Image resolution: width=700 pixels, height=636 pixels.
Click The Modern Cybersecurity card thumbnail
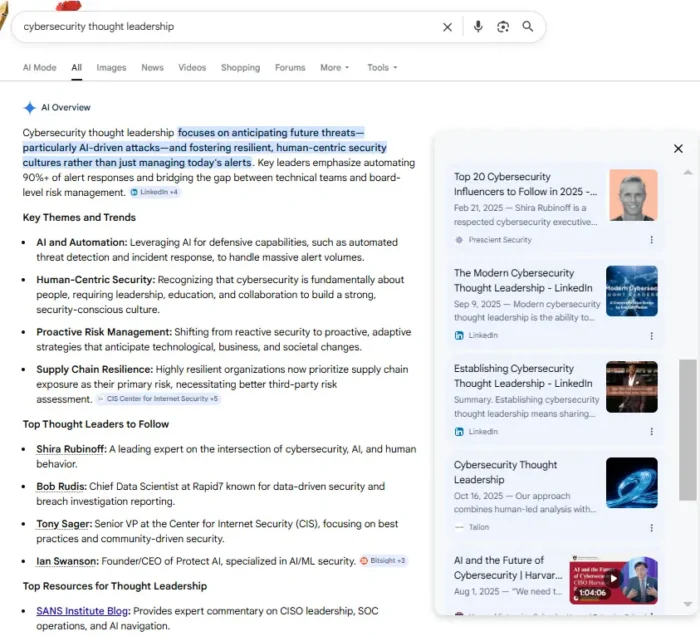[632, 291]
